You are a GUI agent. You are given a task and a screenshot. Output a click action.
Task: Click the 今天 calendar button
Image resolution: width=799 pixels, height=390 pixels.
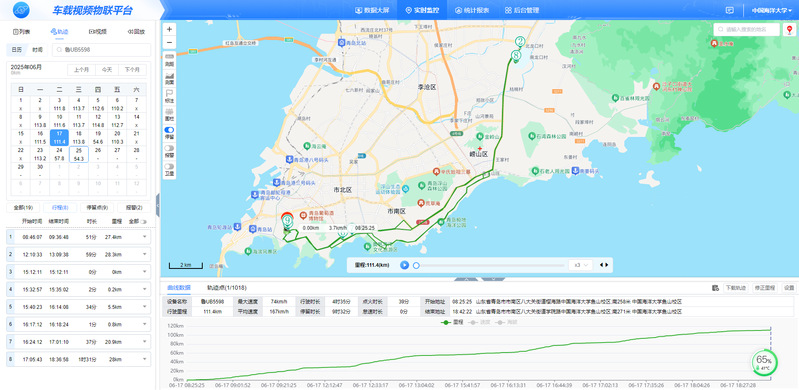(x=106, y=70)
